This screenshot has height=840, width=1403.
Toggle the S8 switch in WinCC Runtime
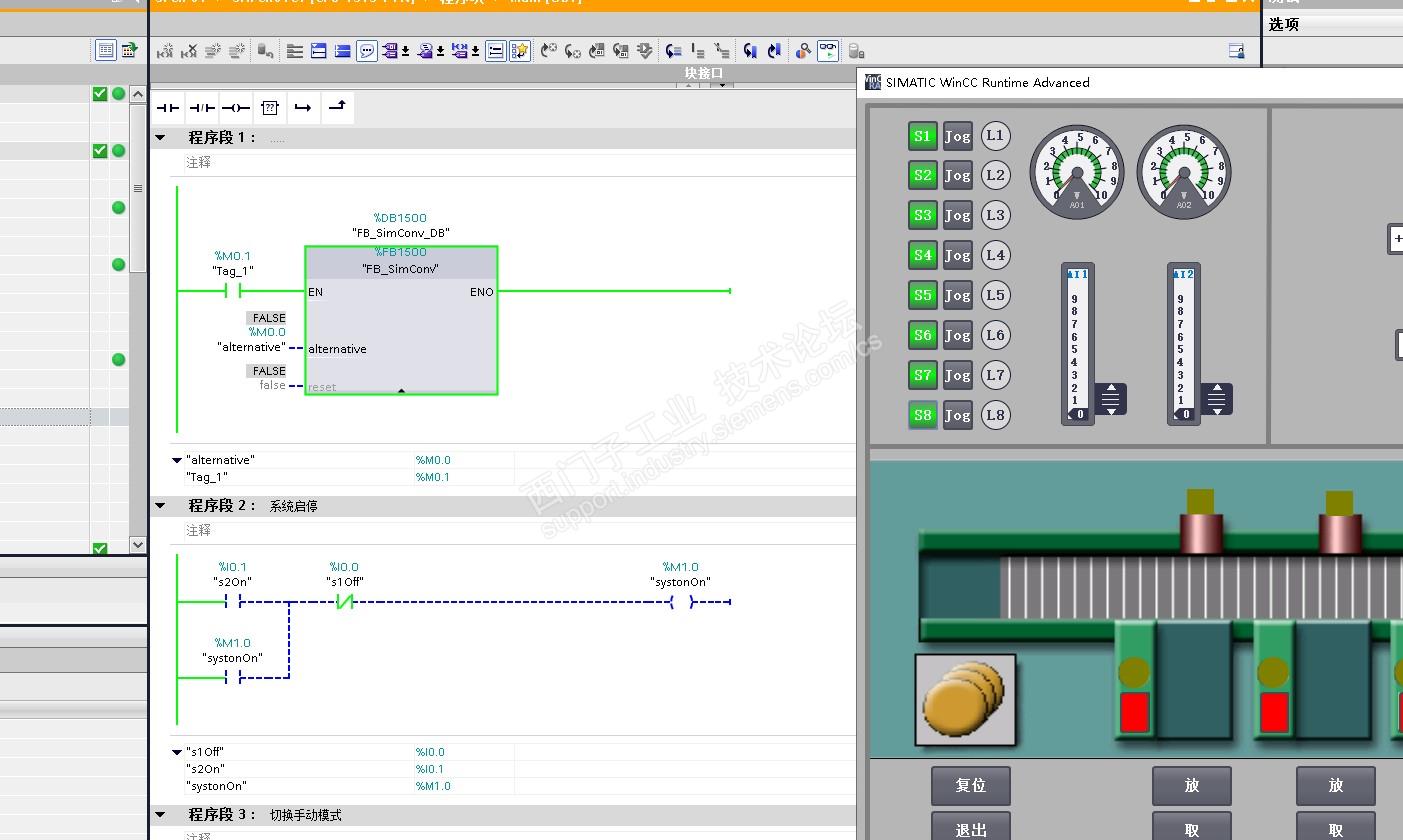pyautogui.click(x=923, y=416)
